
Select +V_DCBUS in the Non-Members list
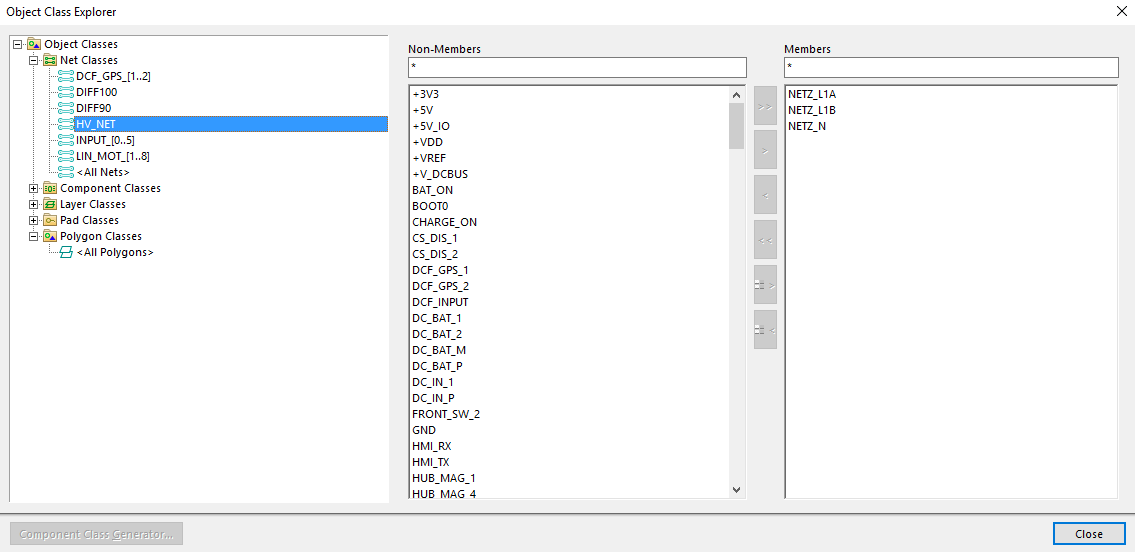click(439, 174)
